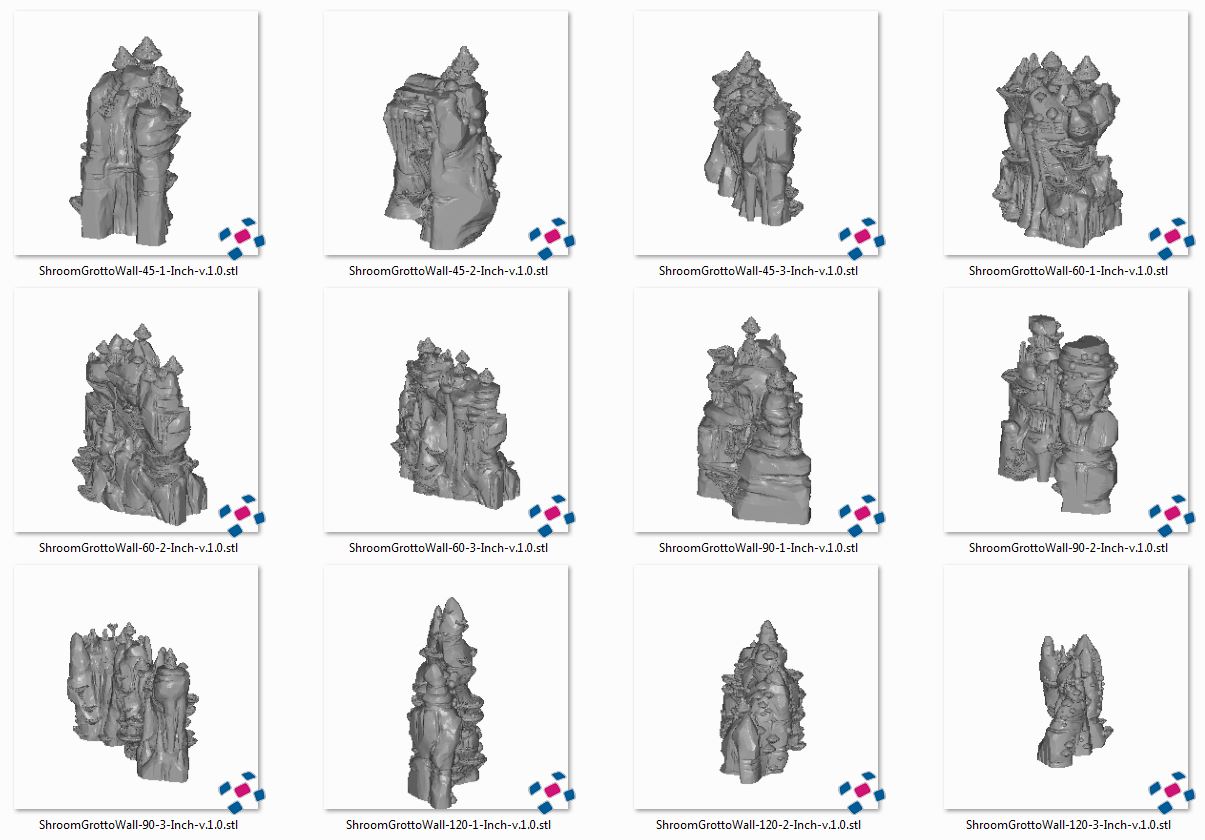Click the filename ShroomGrottoWall-60-1-Inch-v.1.0.stl
Viewport: 1205px width, 840px height.
pos(1068,271)
